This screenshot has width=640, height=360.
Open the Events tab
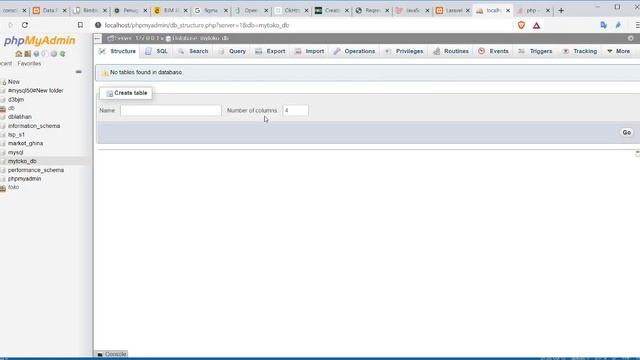[493, 51]
